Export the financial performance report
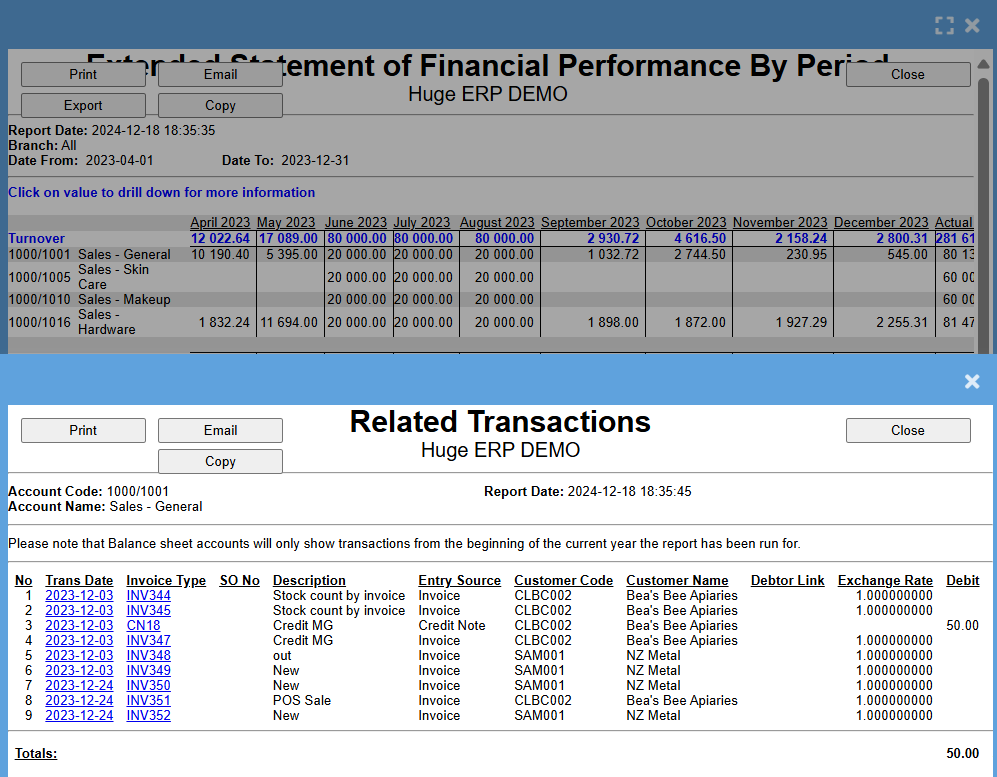Viewport: 997px width, 777px height. (83, 105)
